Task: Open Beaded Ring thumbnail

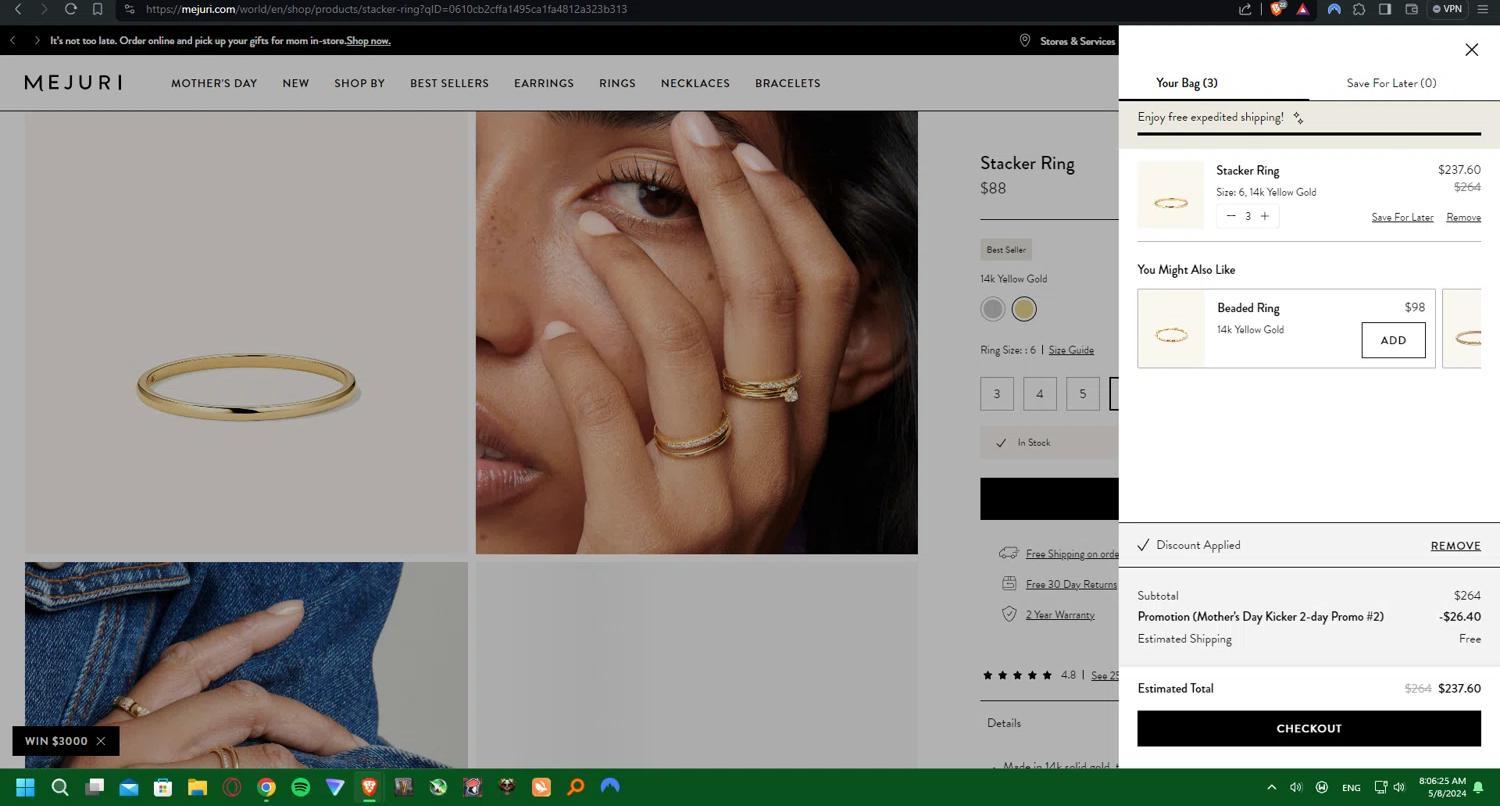Action: 1171,329
